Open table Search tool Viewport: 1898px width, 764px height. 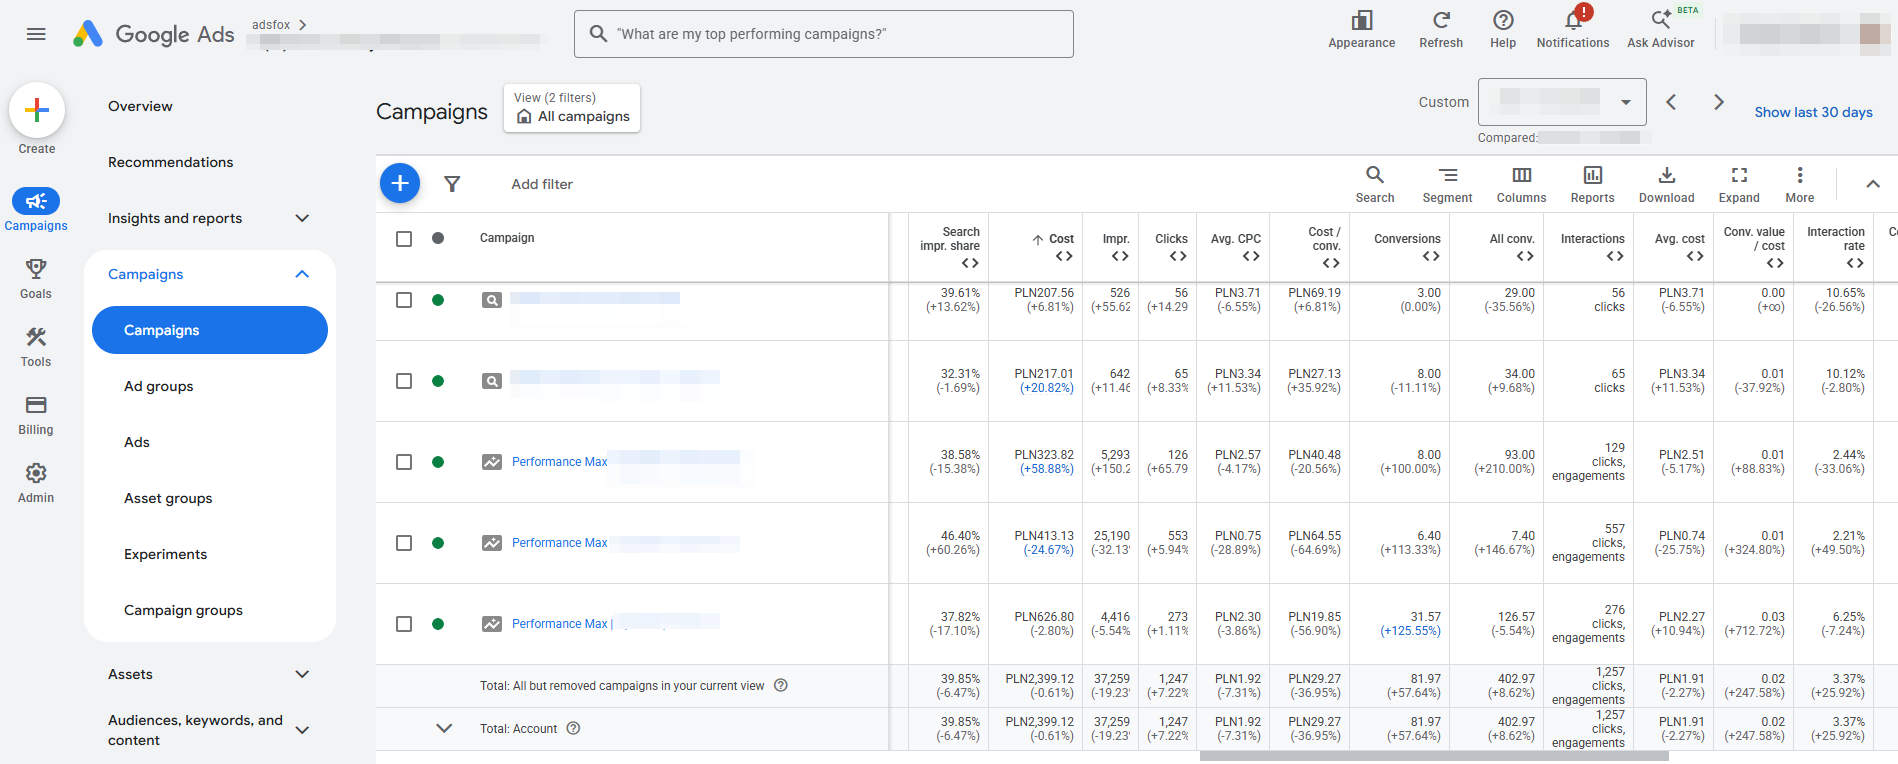pyautogui.click(x=1375, y=184)
